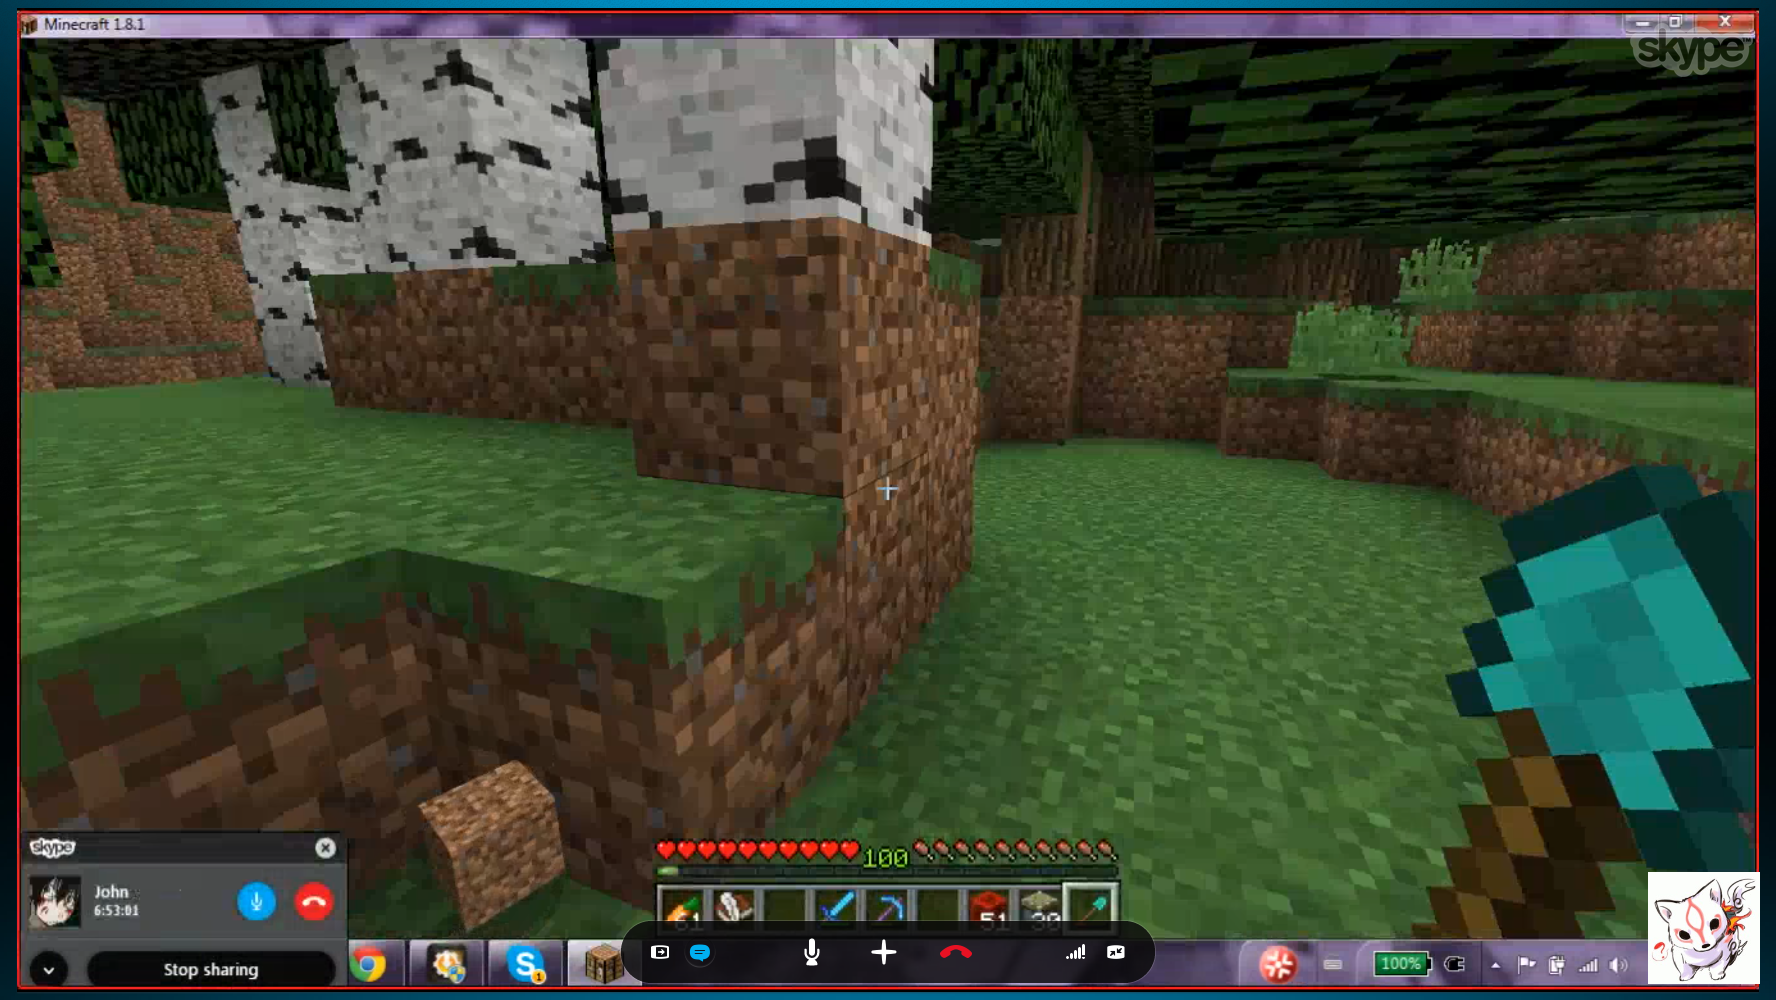Switch to the Minecraft taskbar item
Viewport: 1776px width, 1000px height.
click(x=603, y=965)
